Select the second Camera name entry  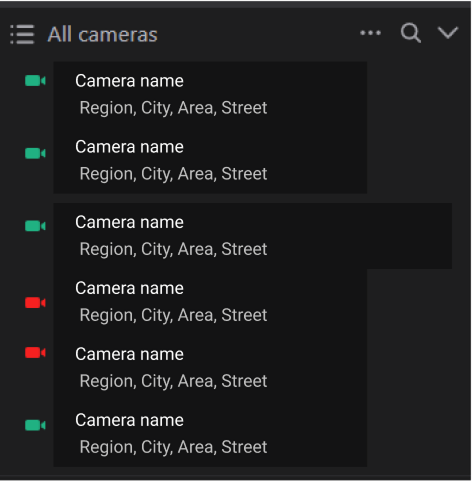tap(129, 147)
